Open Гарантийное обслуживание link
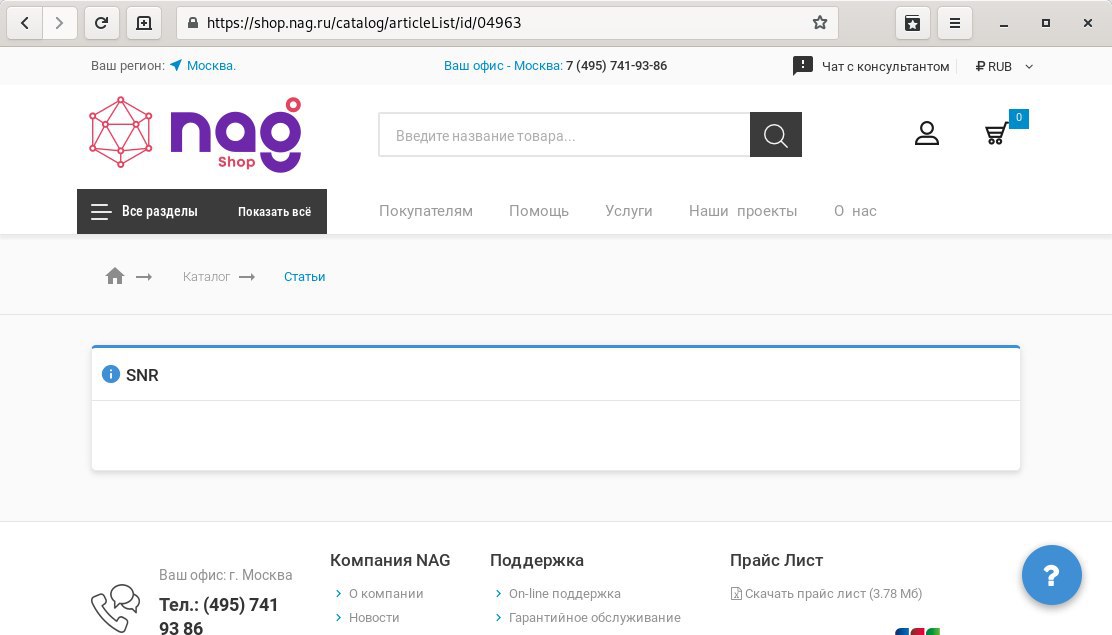Screen dimensions: 1112x635 point(594,618)
